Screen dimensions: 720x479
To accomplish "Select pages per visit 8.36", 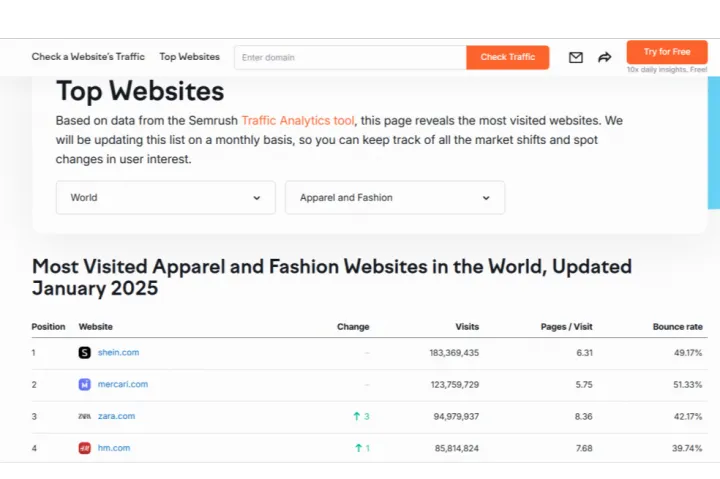I will [x=584, y=416].
